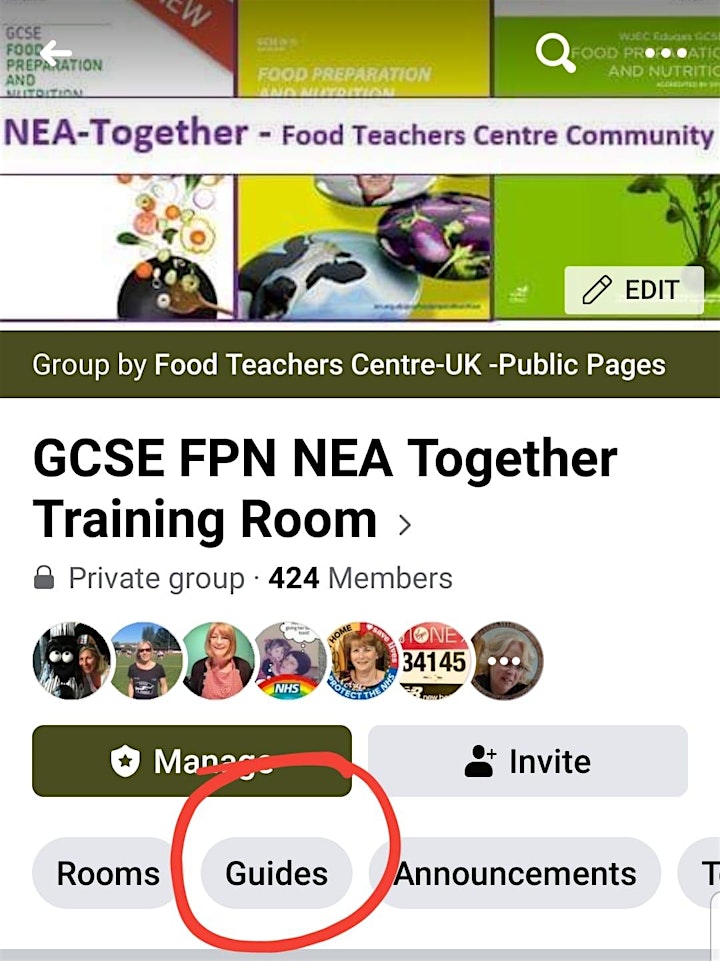
Task: Open the three-dot more options menu
Action: coord(666,53)
